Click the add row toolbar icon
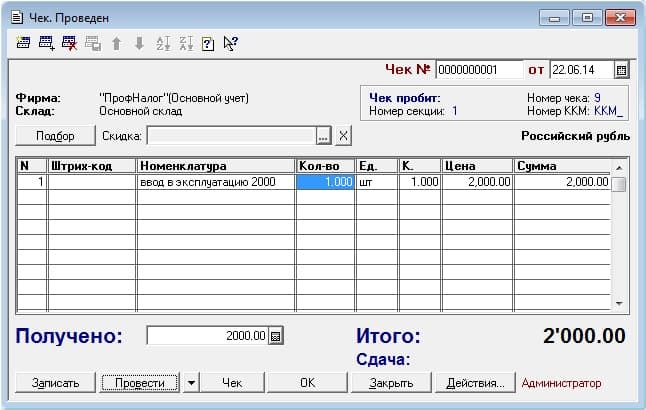Screen dimensions: 646x410 46,43
